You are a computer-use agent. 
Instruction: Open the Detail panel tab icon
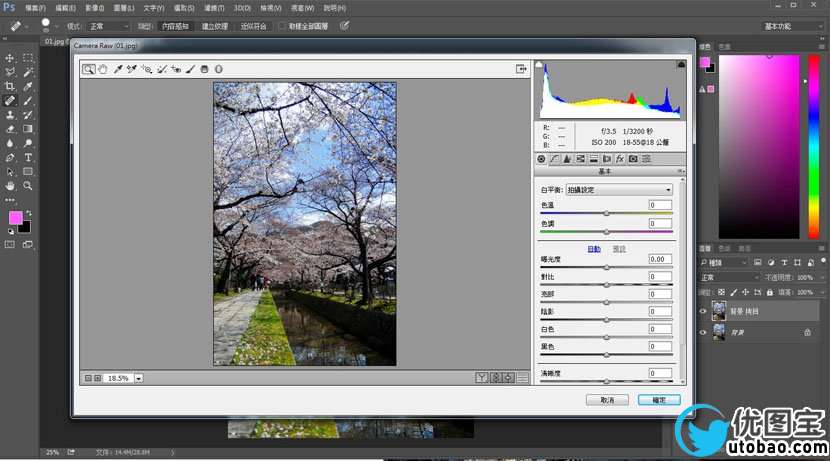coord(567,159)
